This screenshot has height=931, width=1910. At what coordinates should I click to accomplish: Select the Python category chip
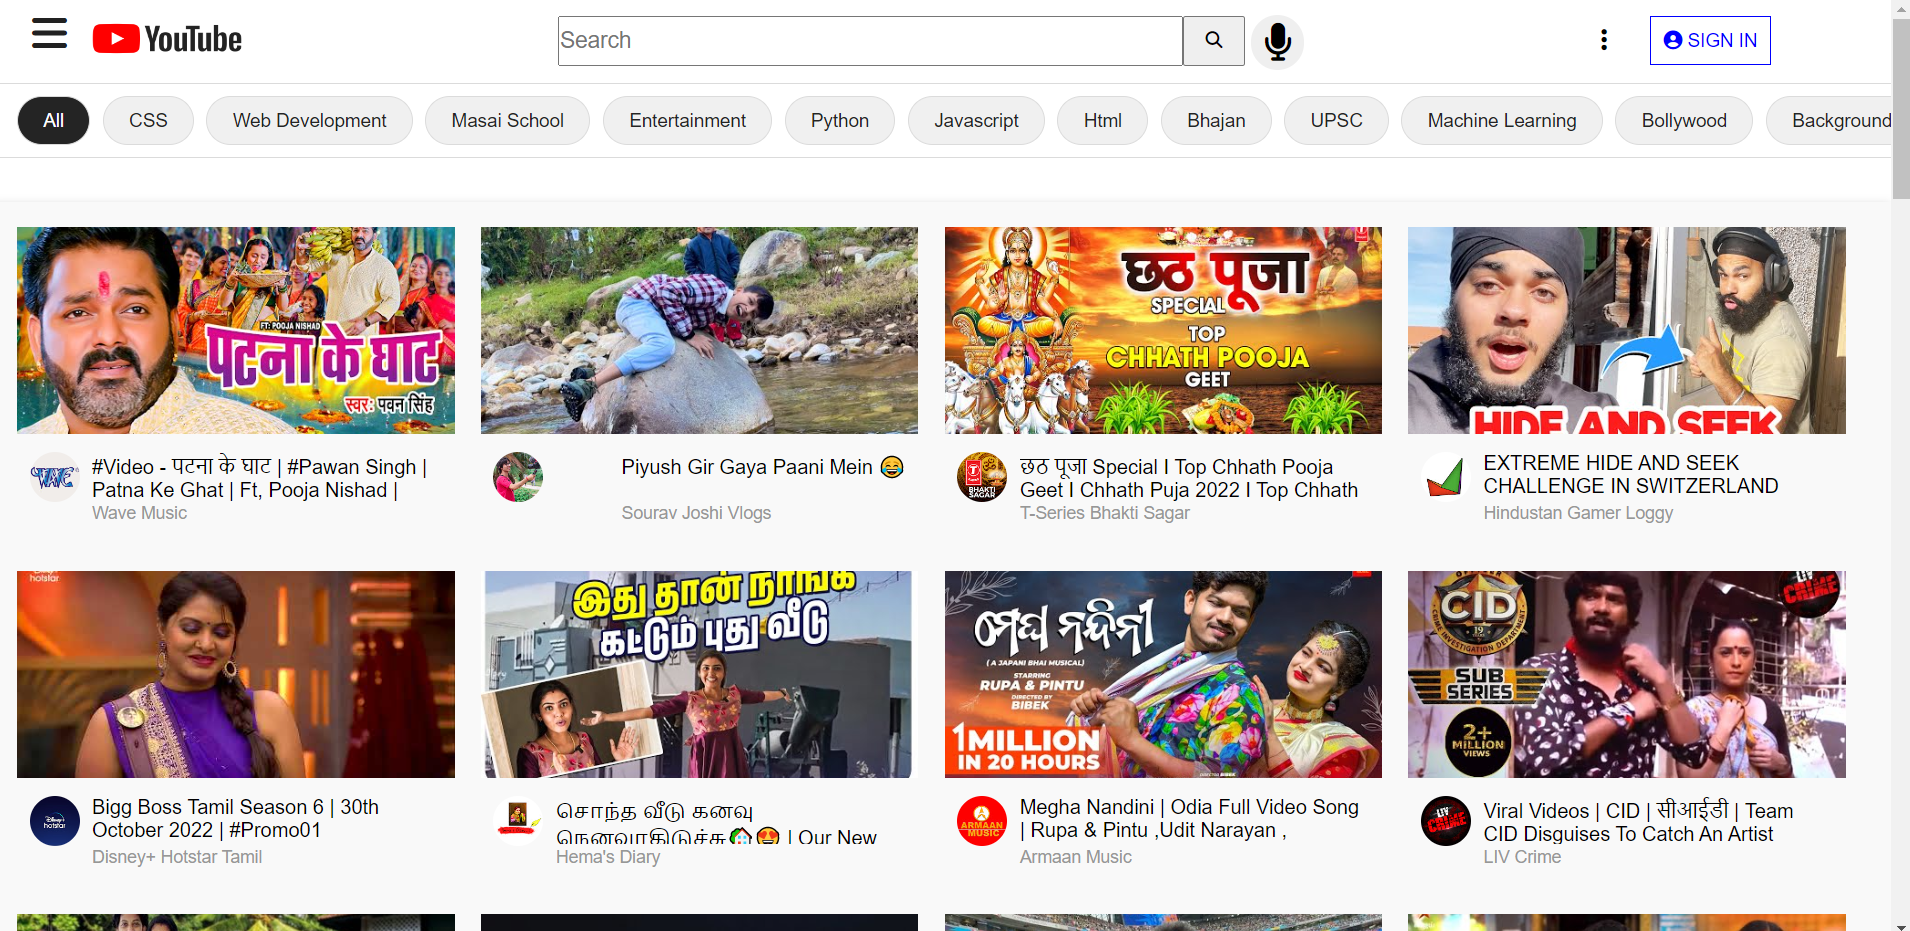coord(839,121)
